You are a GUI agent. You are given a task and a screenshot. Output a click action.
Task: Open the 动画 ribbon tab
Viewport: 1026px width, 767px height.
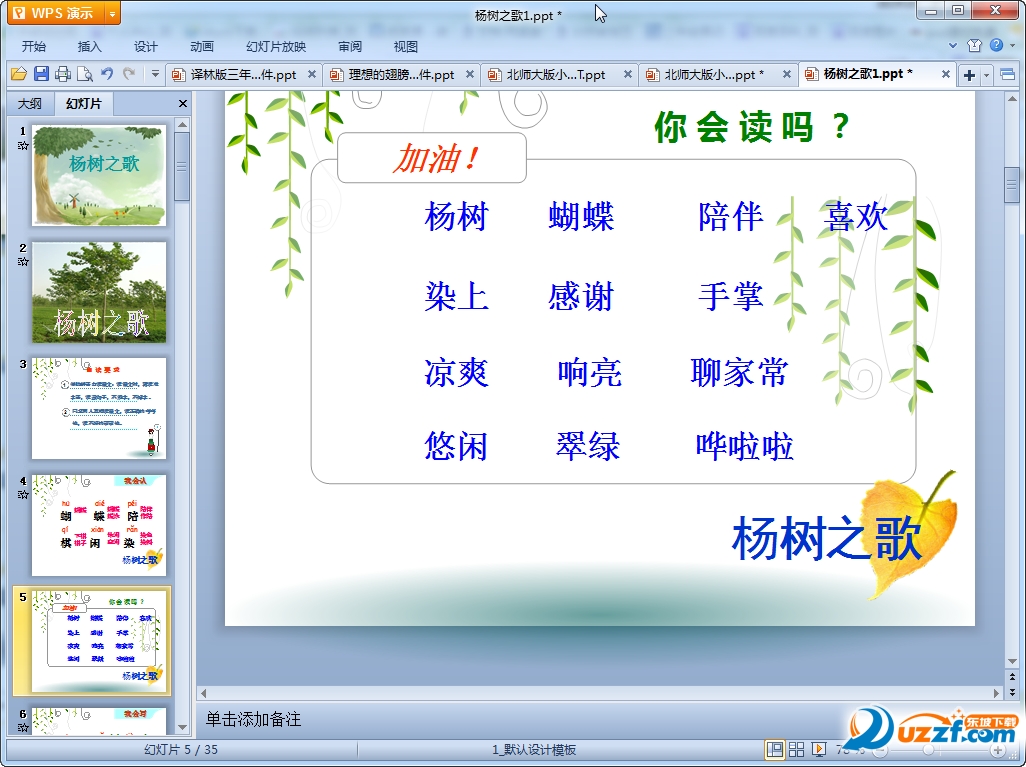(202, 46)
